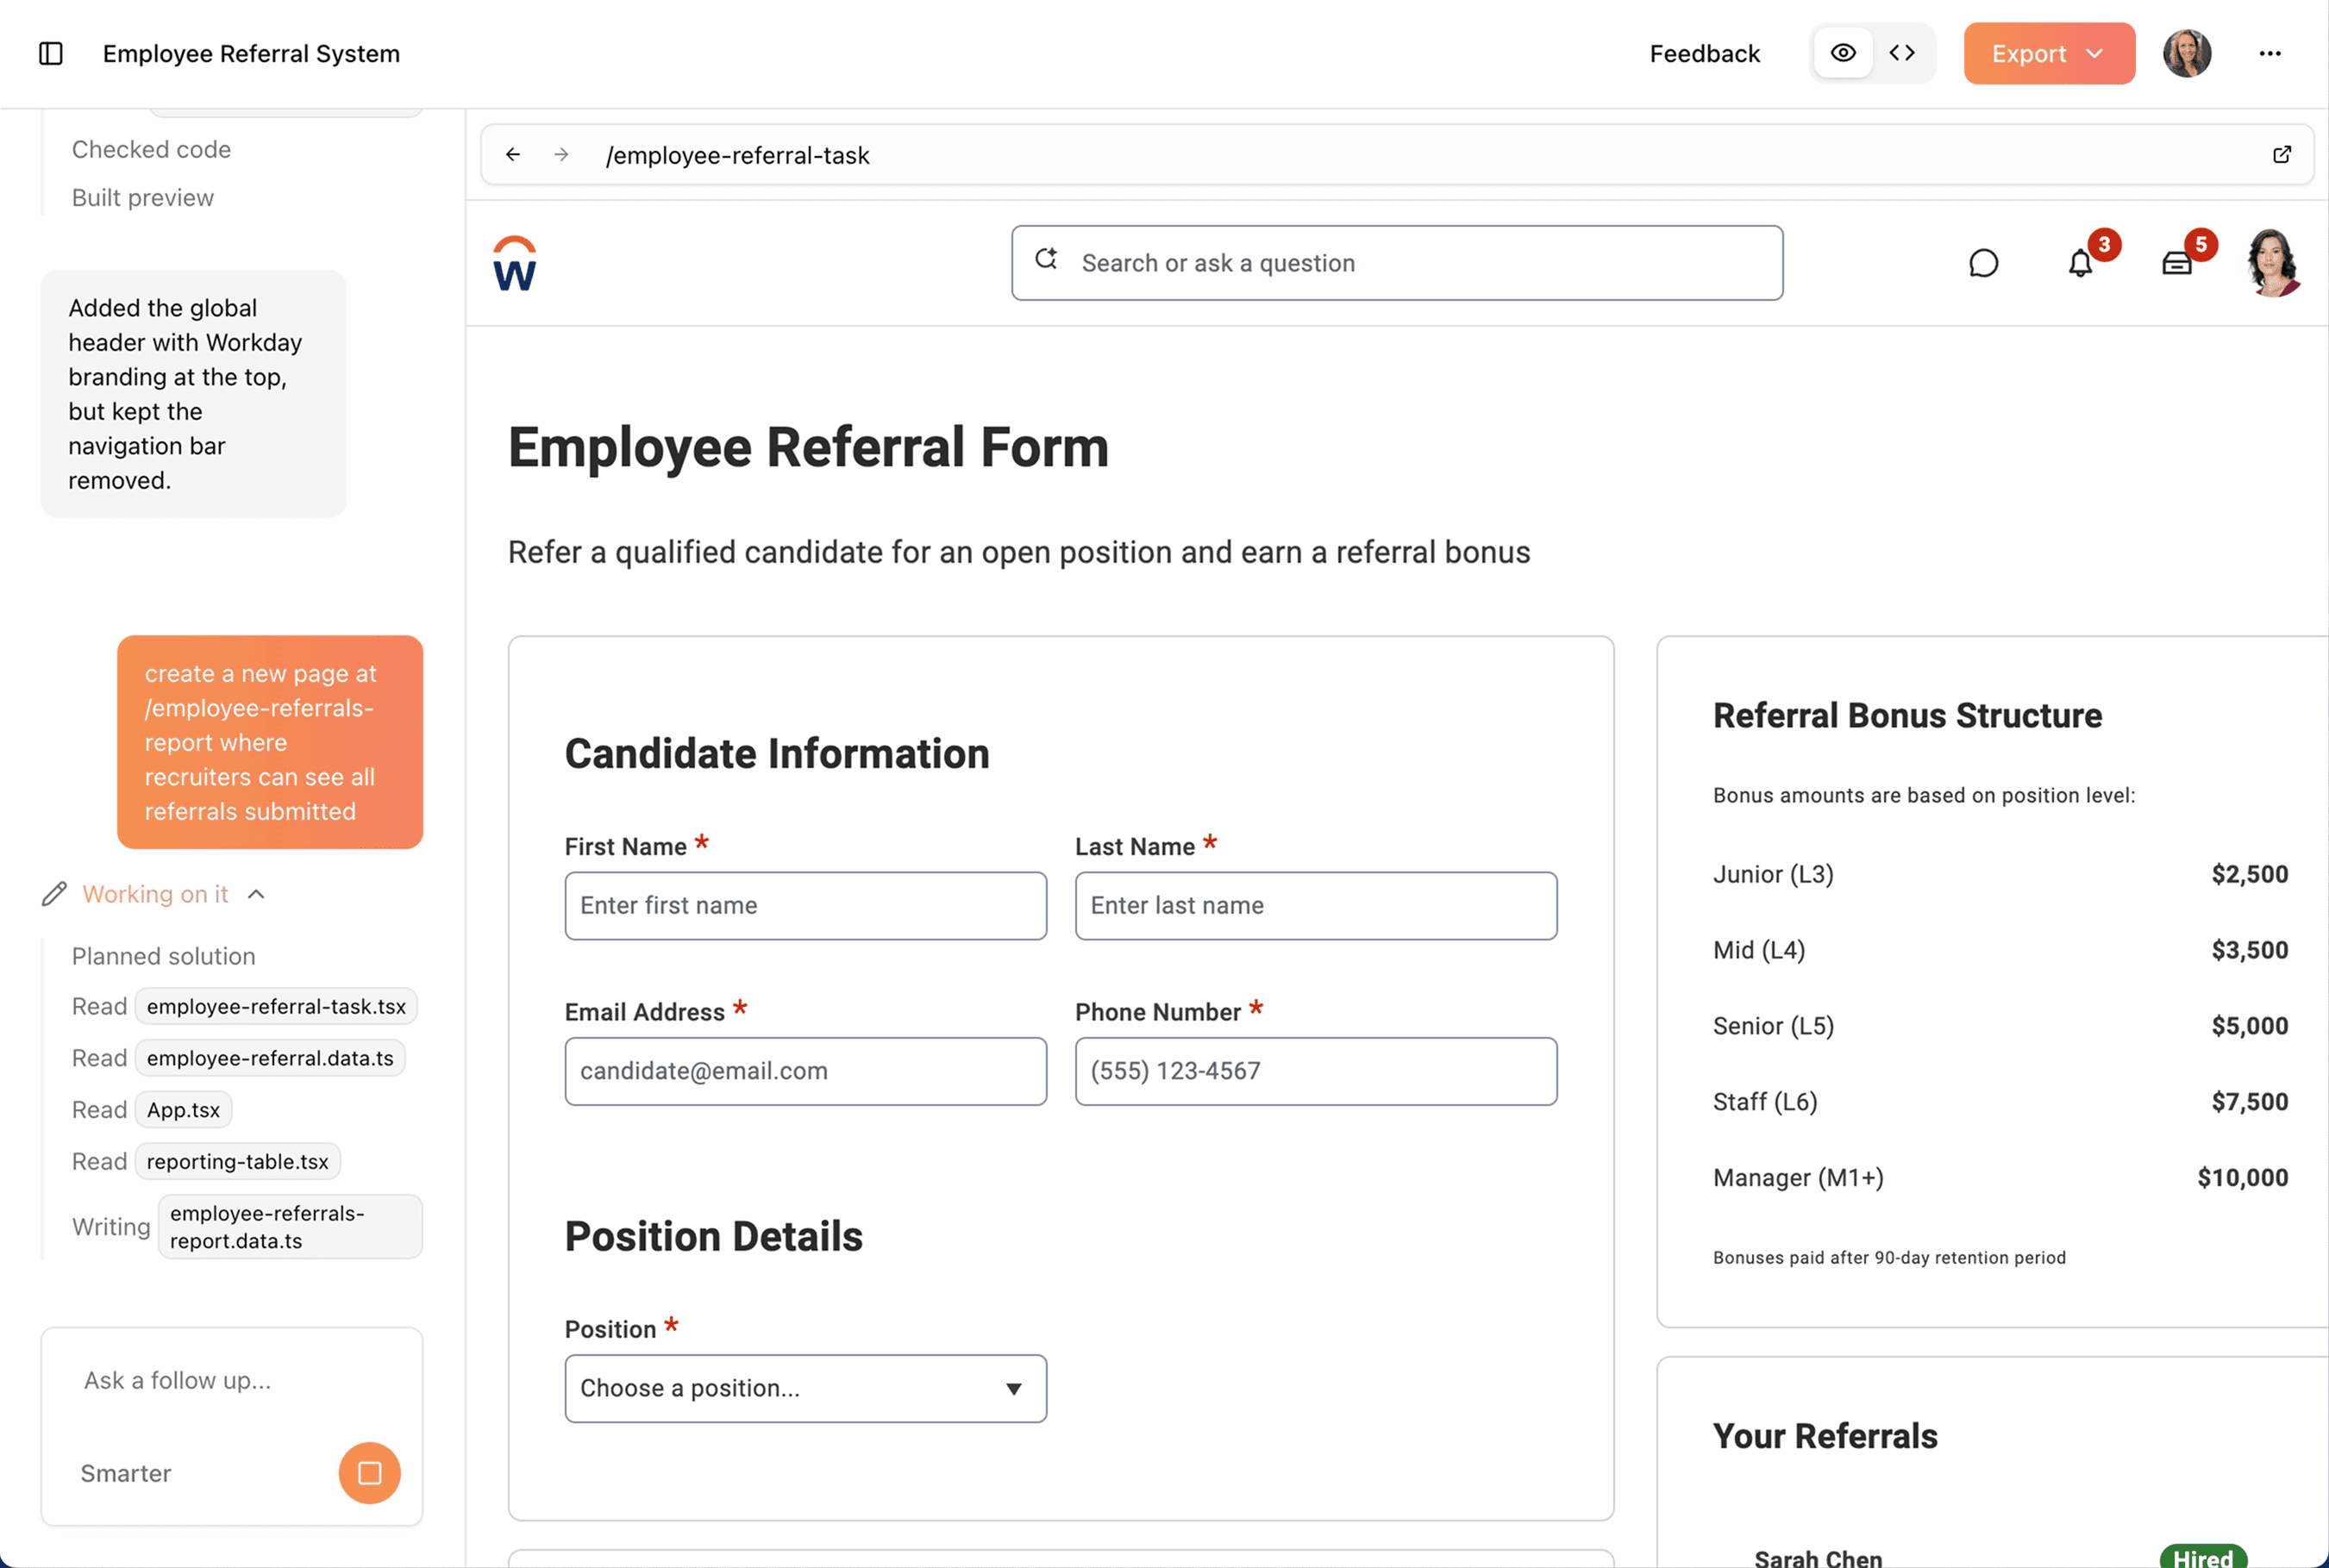Click the orange user prompt bubble

click(x=270, y=742)
